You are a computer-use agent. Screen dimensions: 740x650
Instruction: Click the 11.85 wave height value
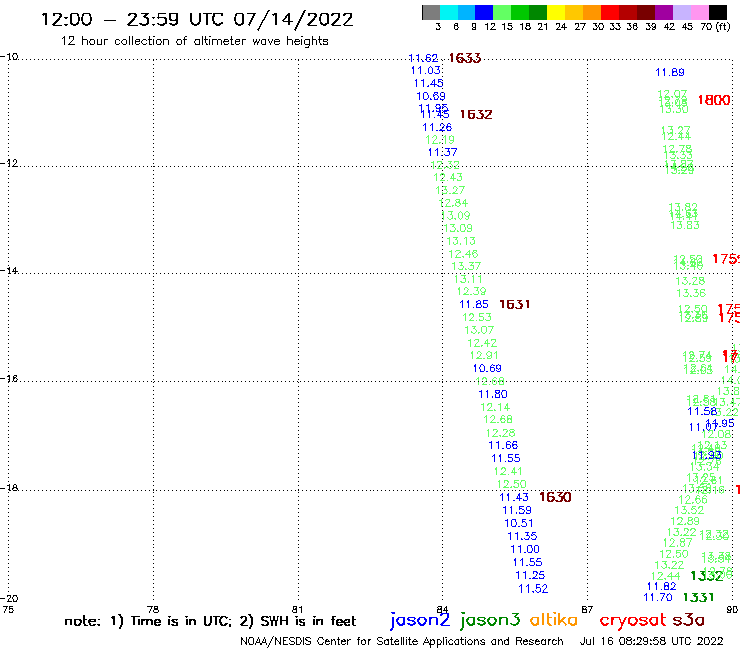[473, 304]
